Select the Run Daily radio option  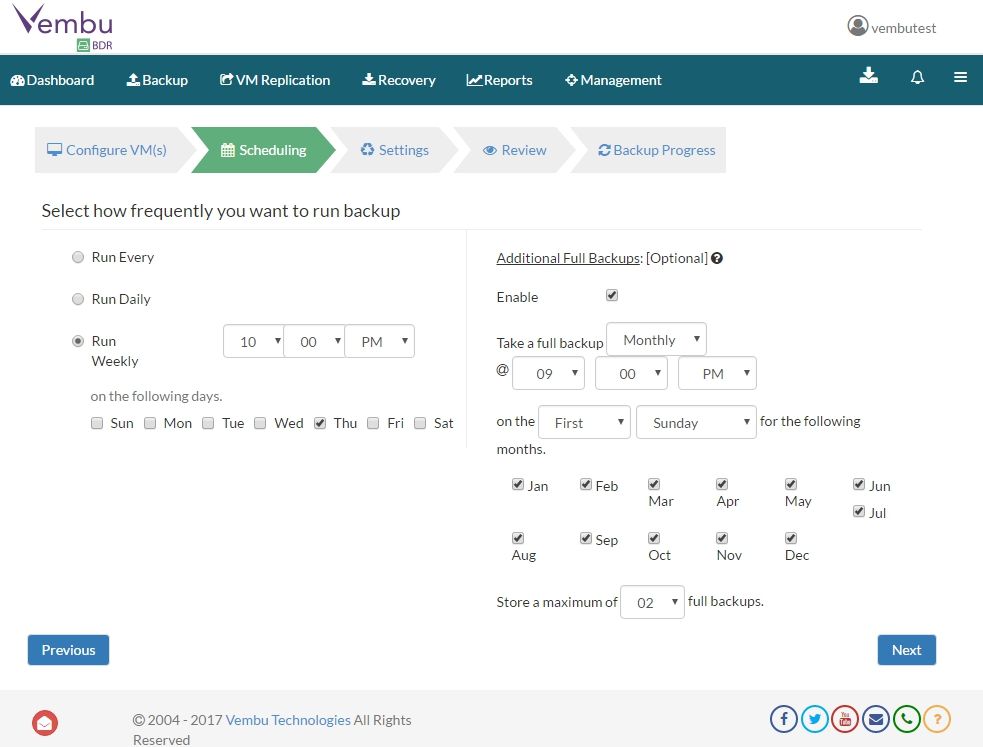tap(78, 299)
